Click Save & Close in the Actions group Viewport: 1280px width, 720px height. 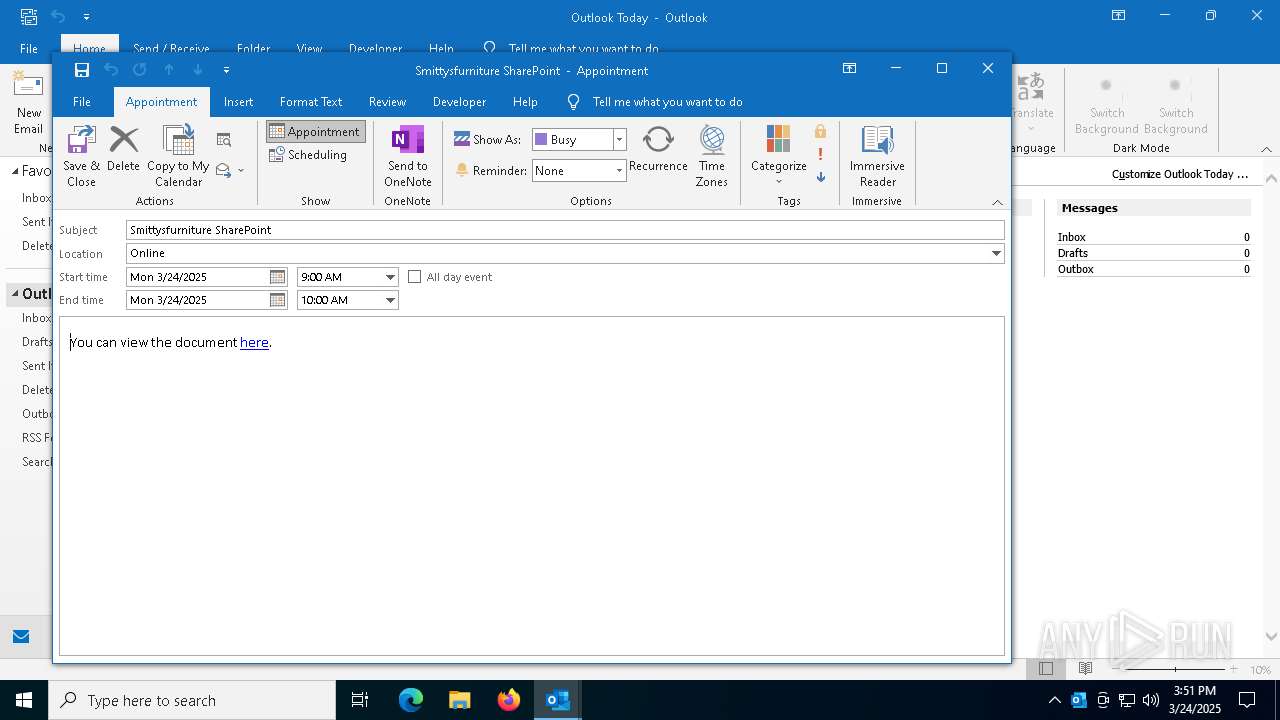[x=81, y=156]
